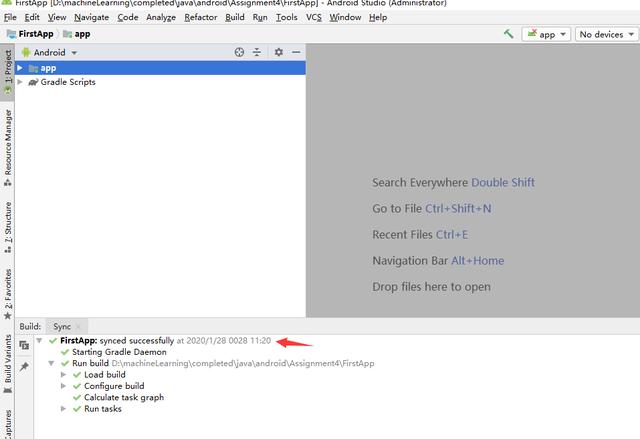Click Go to File Ctrl+Shift+N hint text
This screenshot has height=439, width=640.
click(x=432, y=209)
